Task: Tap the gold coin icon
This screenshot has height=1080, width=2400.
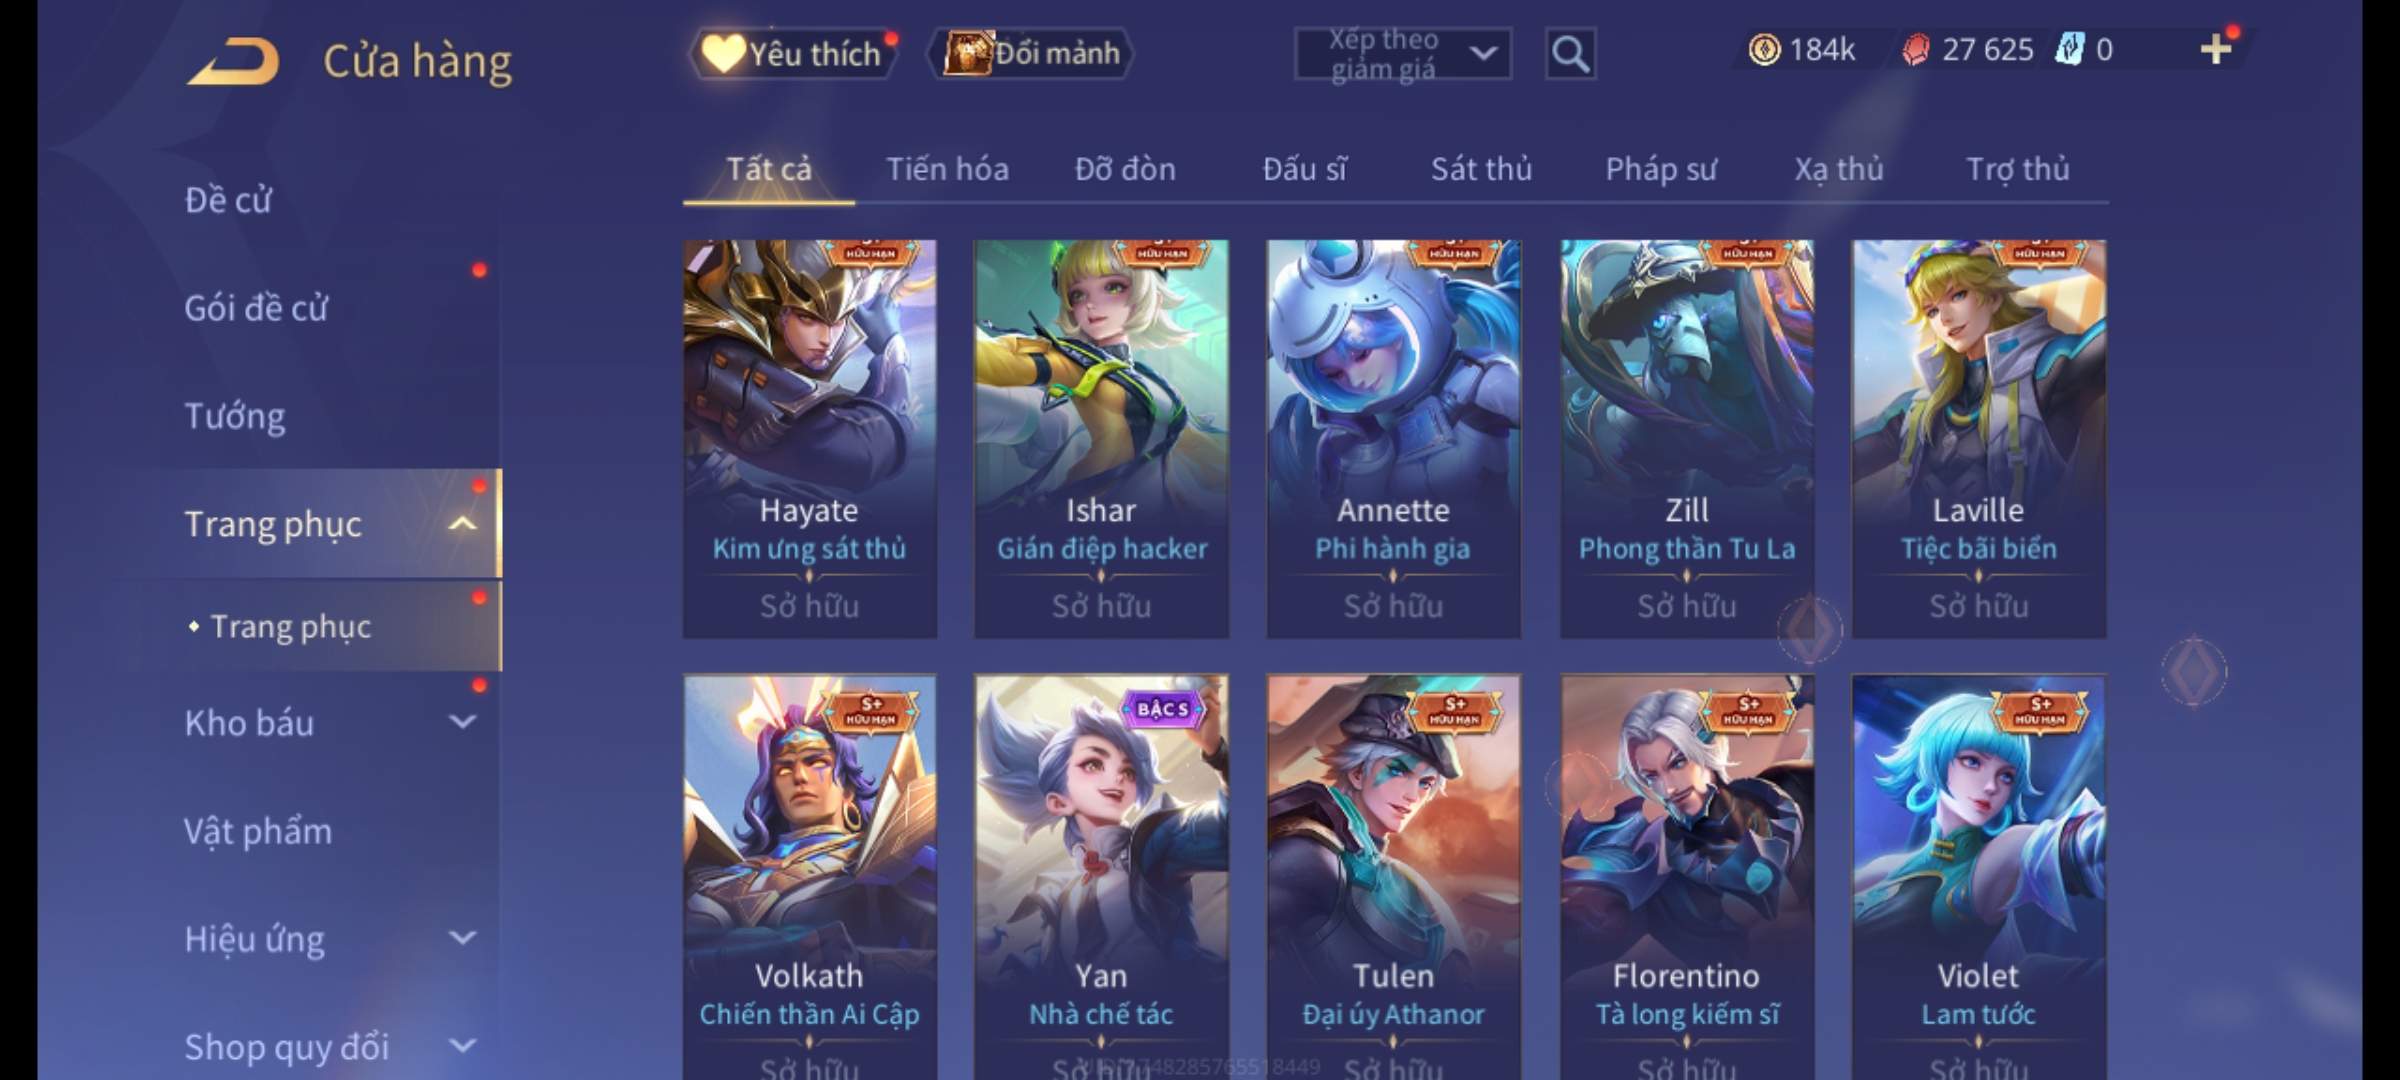Action: coord(1764,49)
